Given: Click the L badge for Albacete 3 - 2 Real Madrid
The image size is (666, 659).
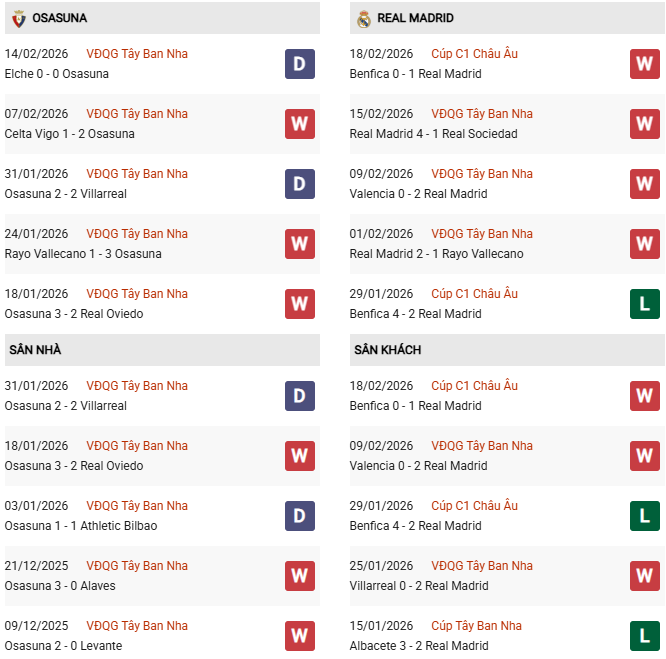Looking at the screenshot, I should [x=645, y=636].
